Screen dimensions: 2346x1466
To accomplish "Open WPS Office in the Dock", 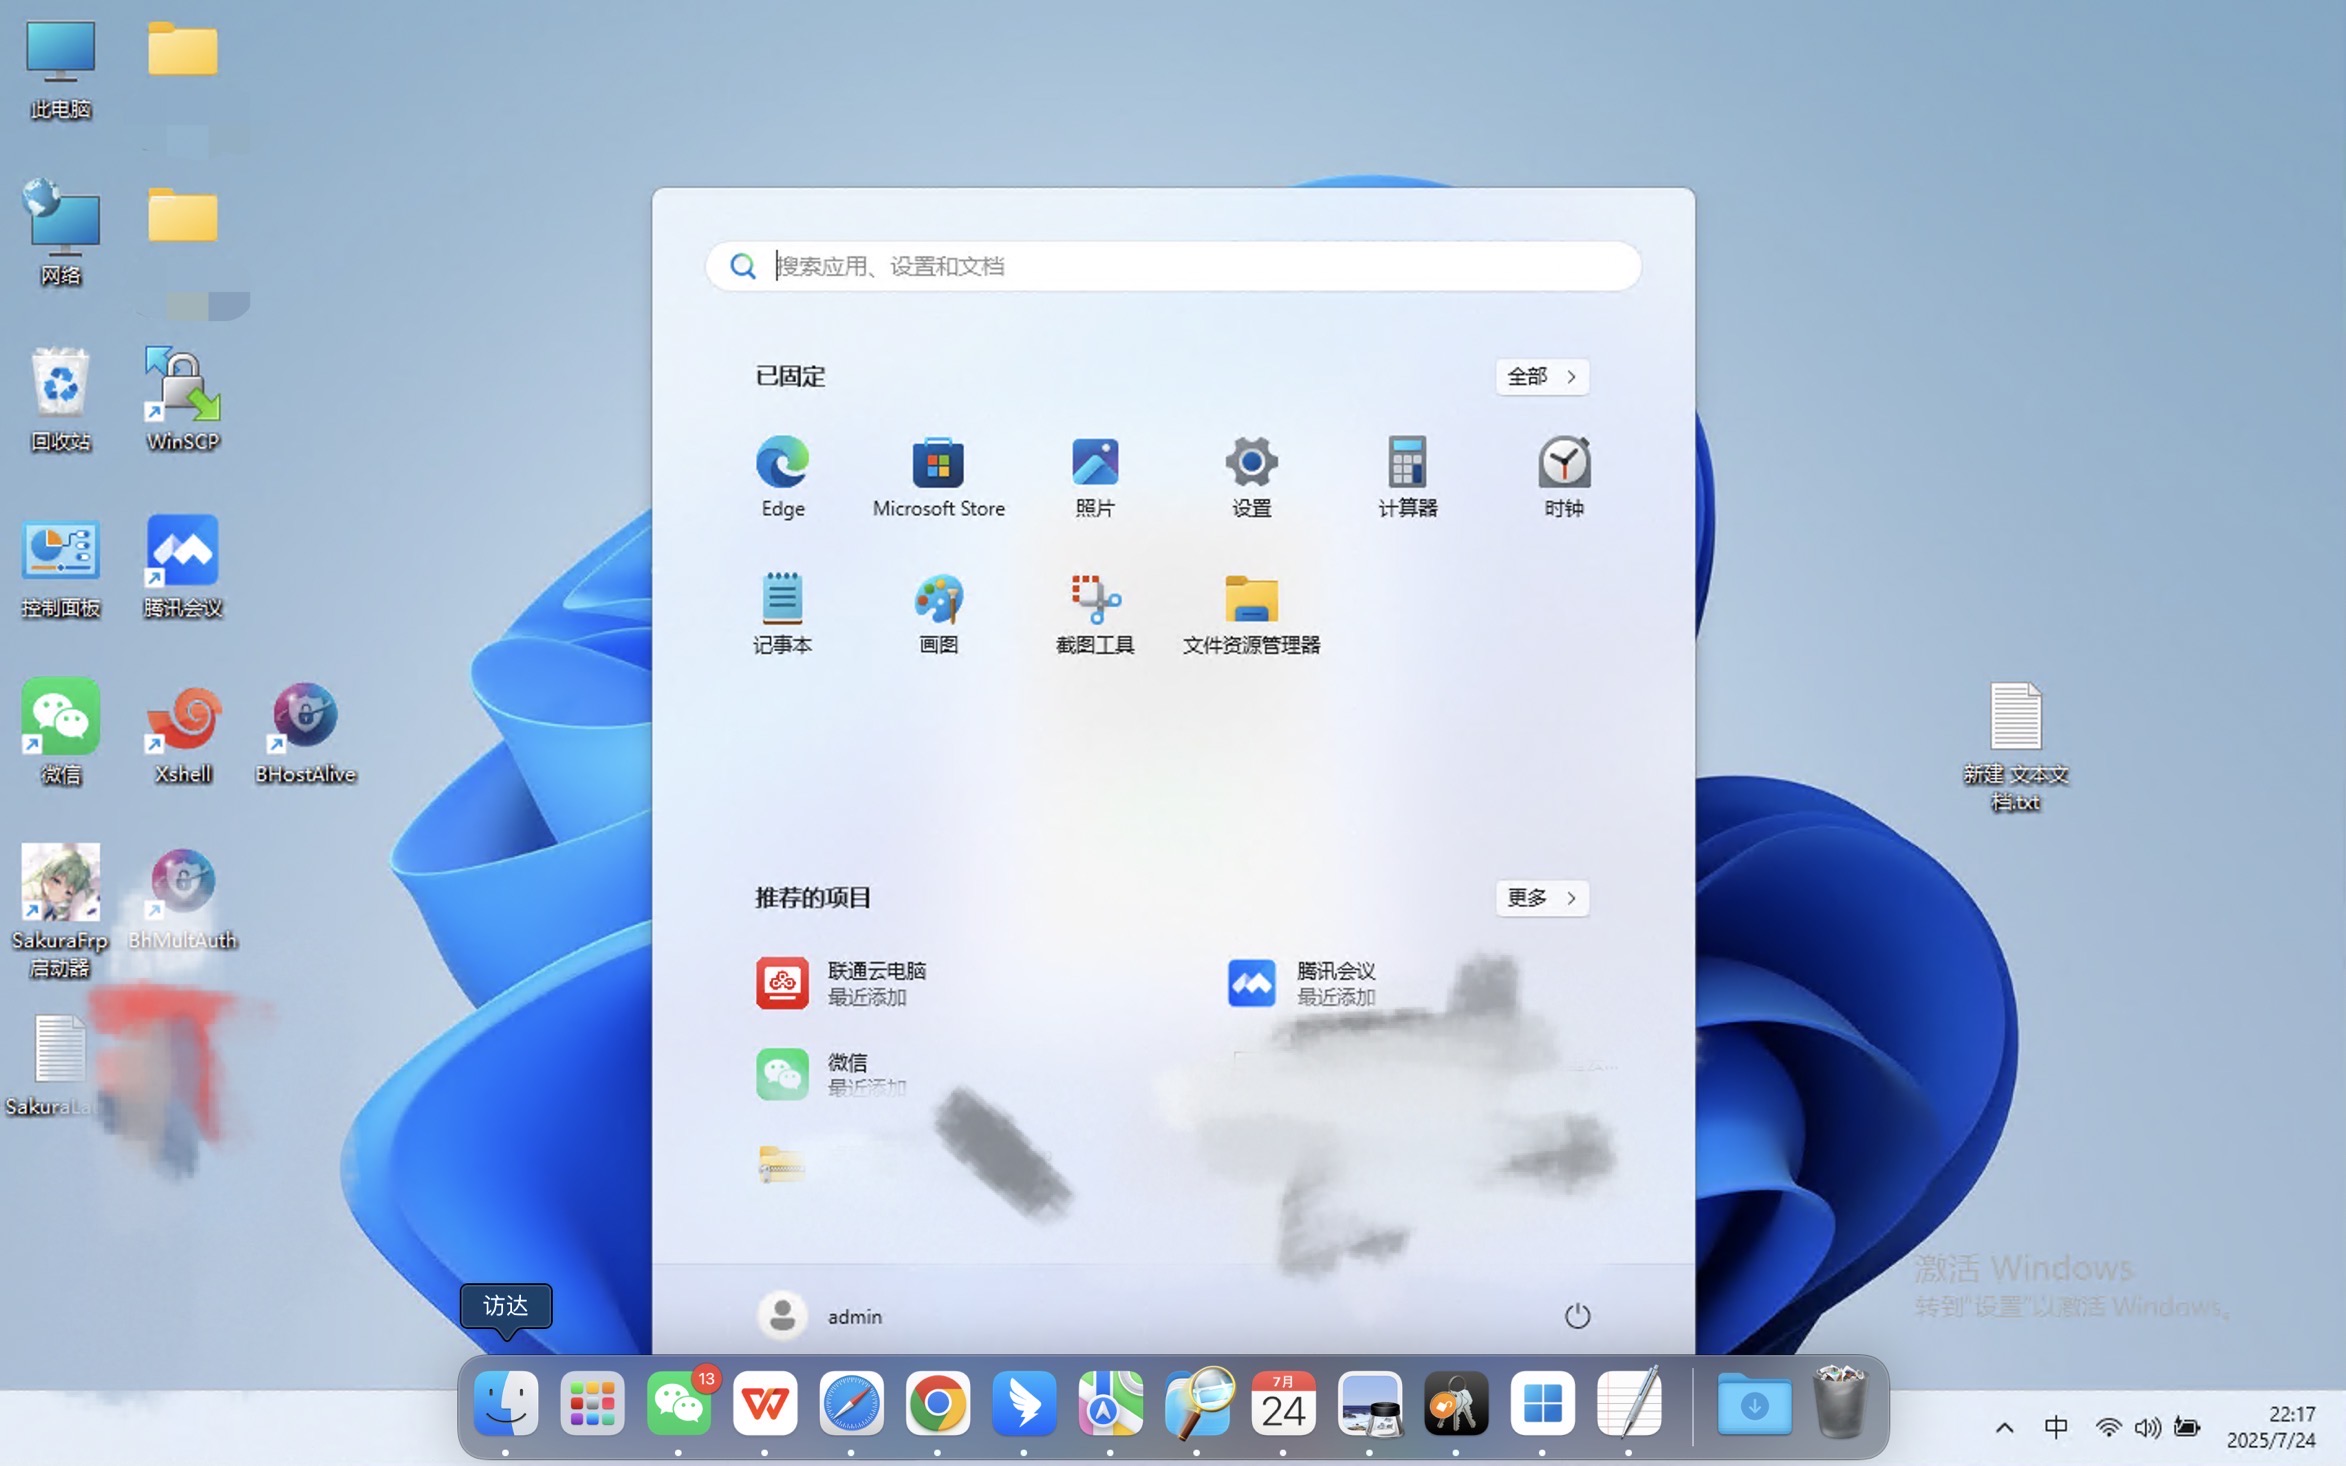I will point(765,1403).
